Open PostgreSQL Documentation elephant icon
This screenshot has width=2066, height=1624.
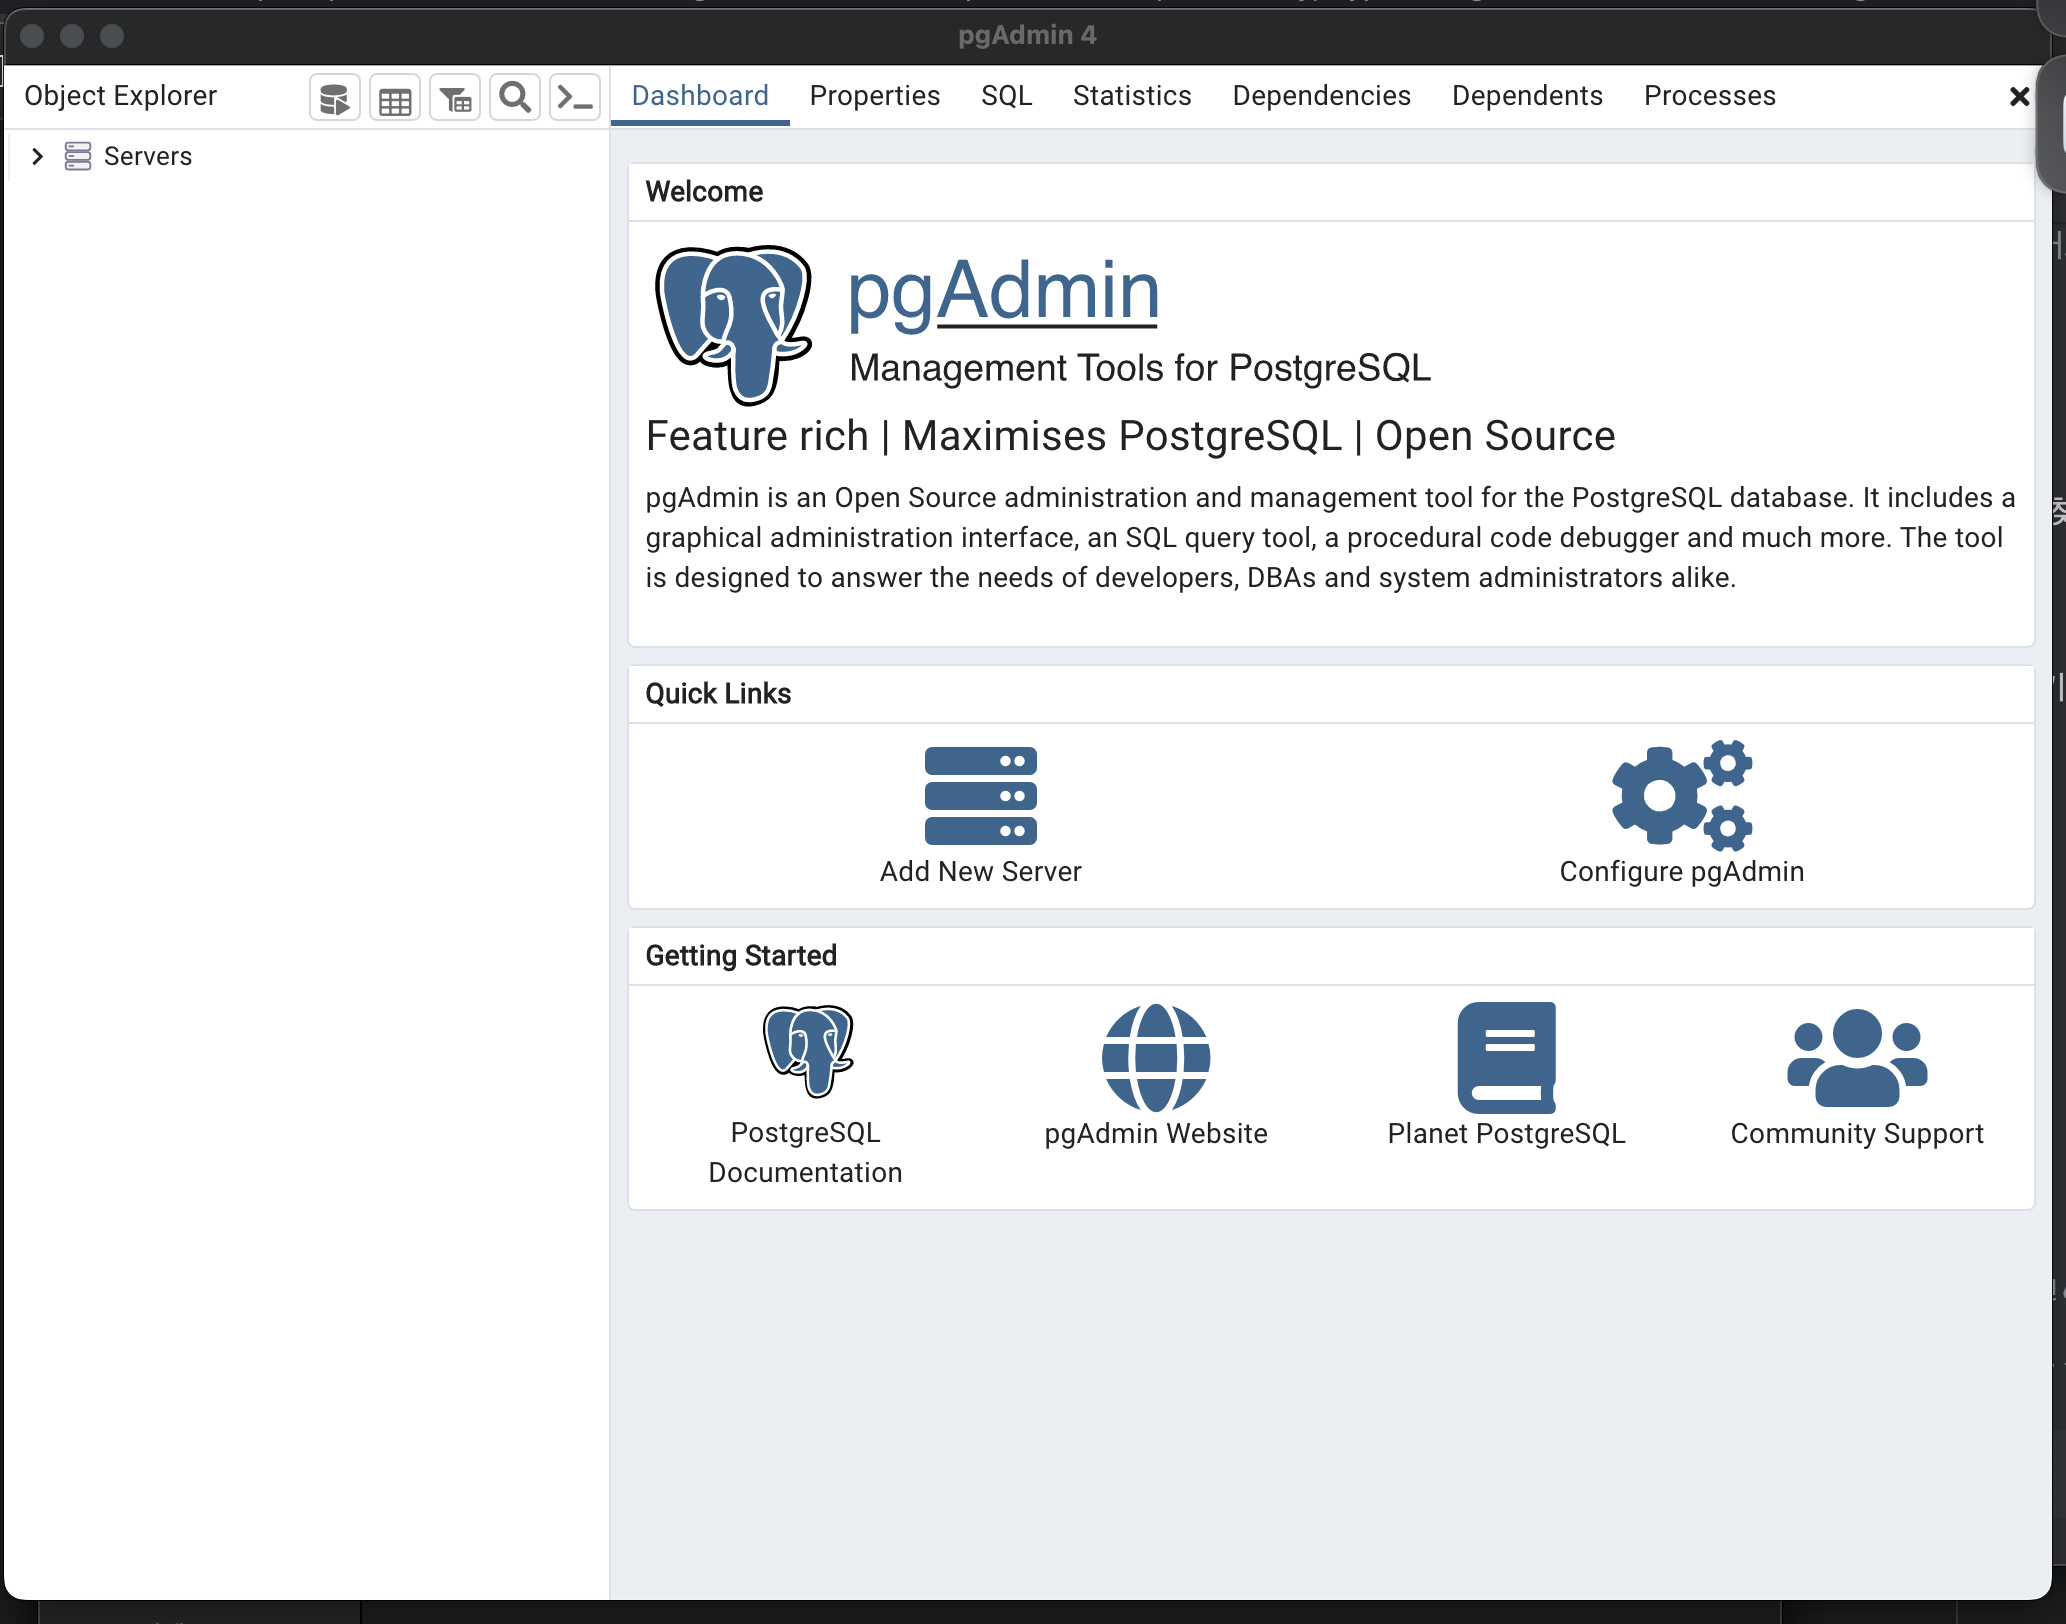pyautogui.click(x=806, y=1052)
